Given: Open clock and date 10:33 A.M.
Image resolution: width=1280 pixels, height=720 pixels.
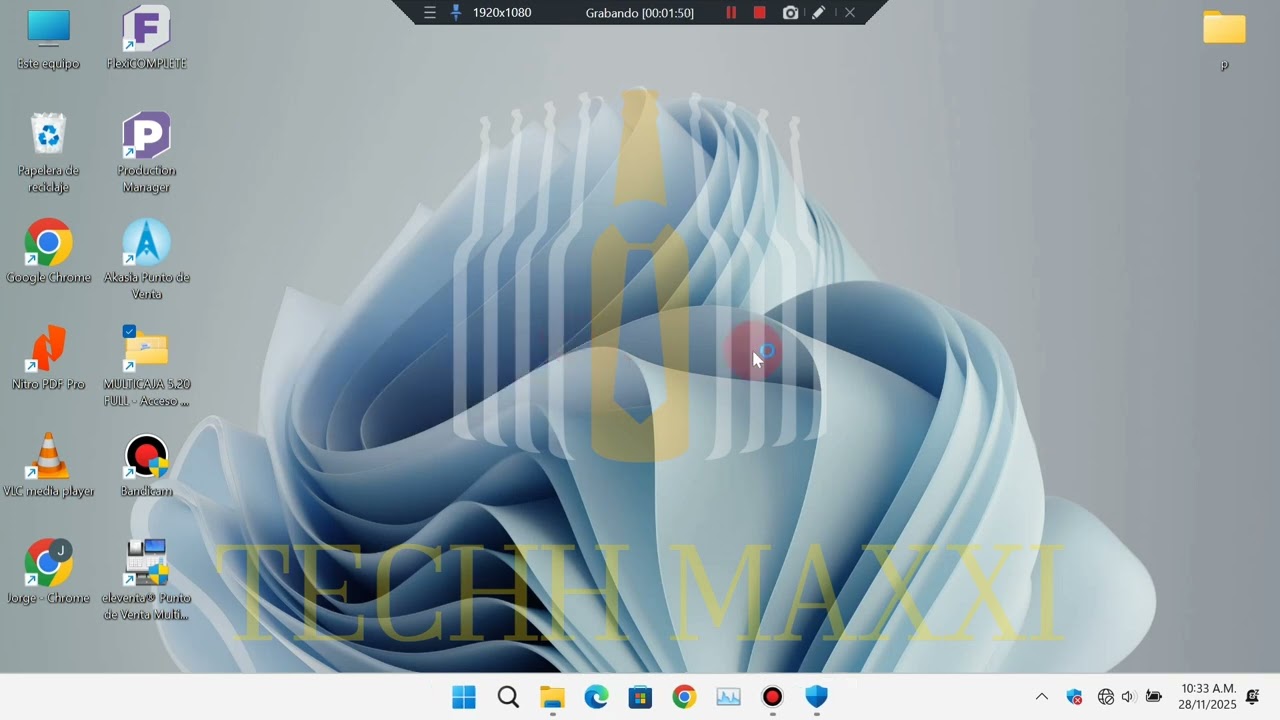Looking at the screenshot, I should [1208, 697].
